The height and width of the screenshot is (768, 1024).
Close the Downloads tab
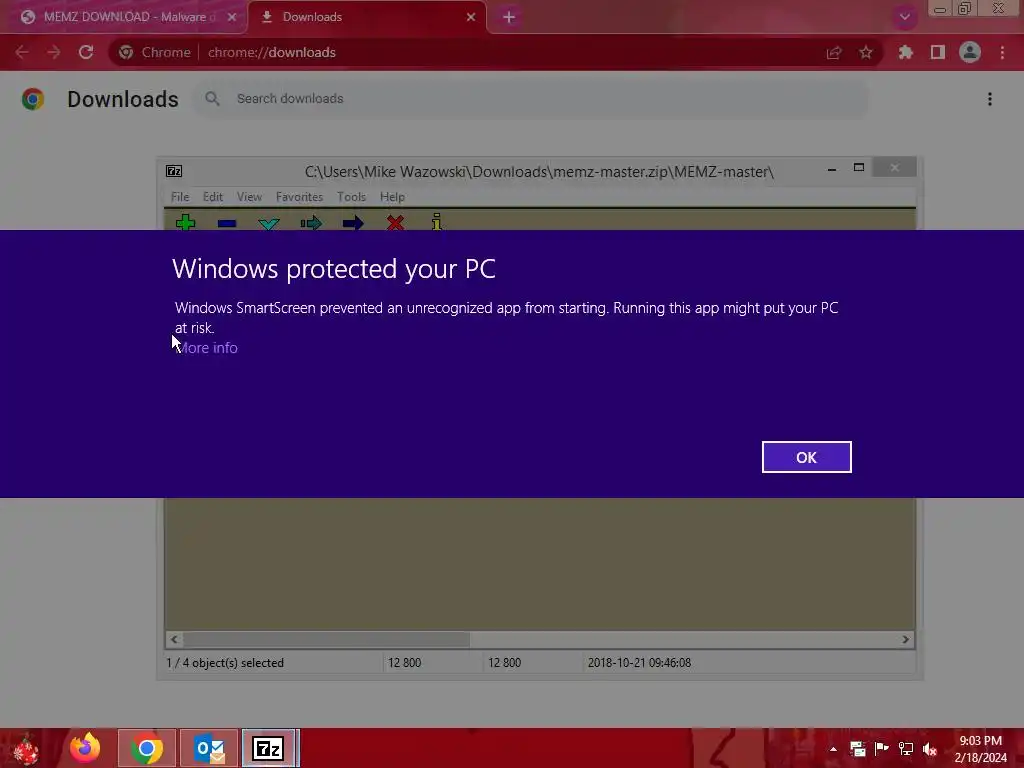pos(471,17)
